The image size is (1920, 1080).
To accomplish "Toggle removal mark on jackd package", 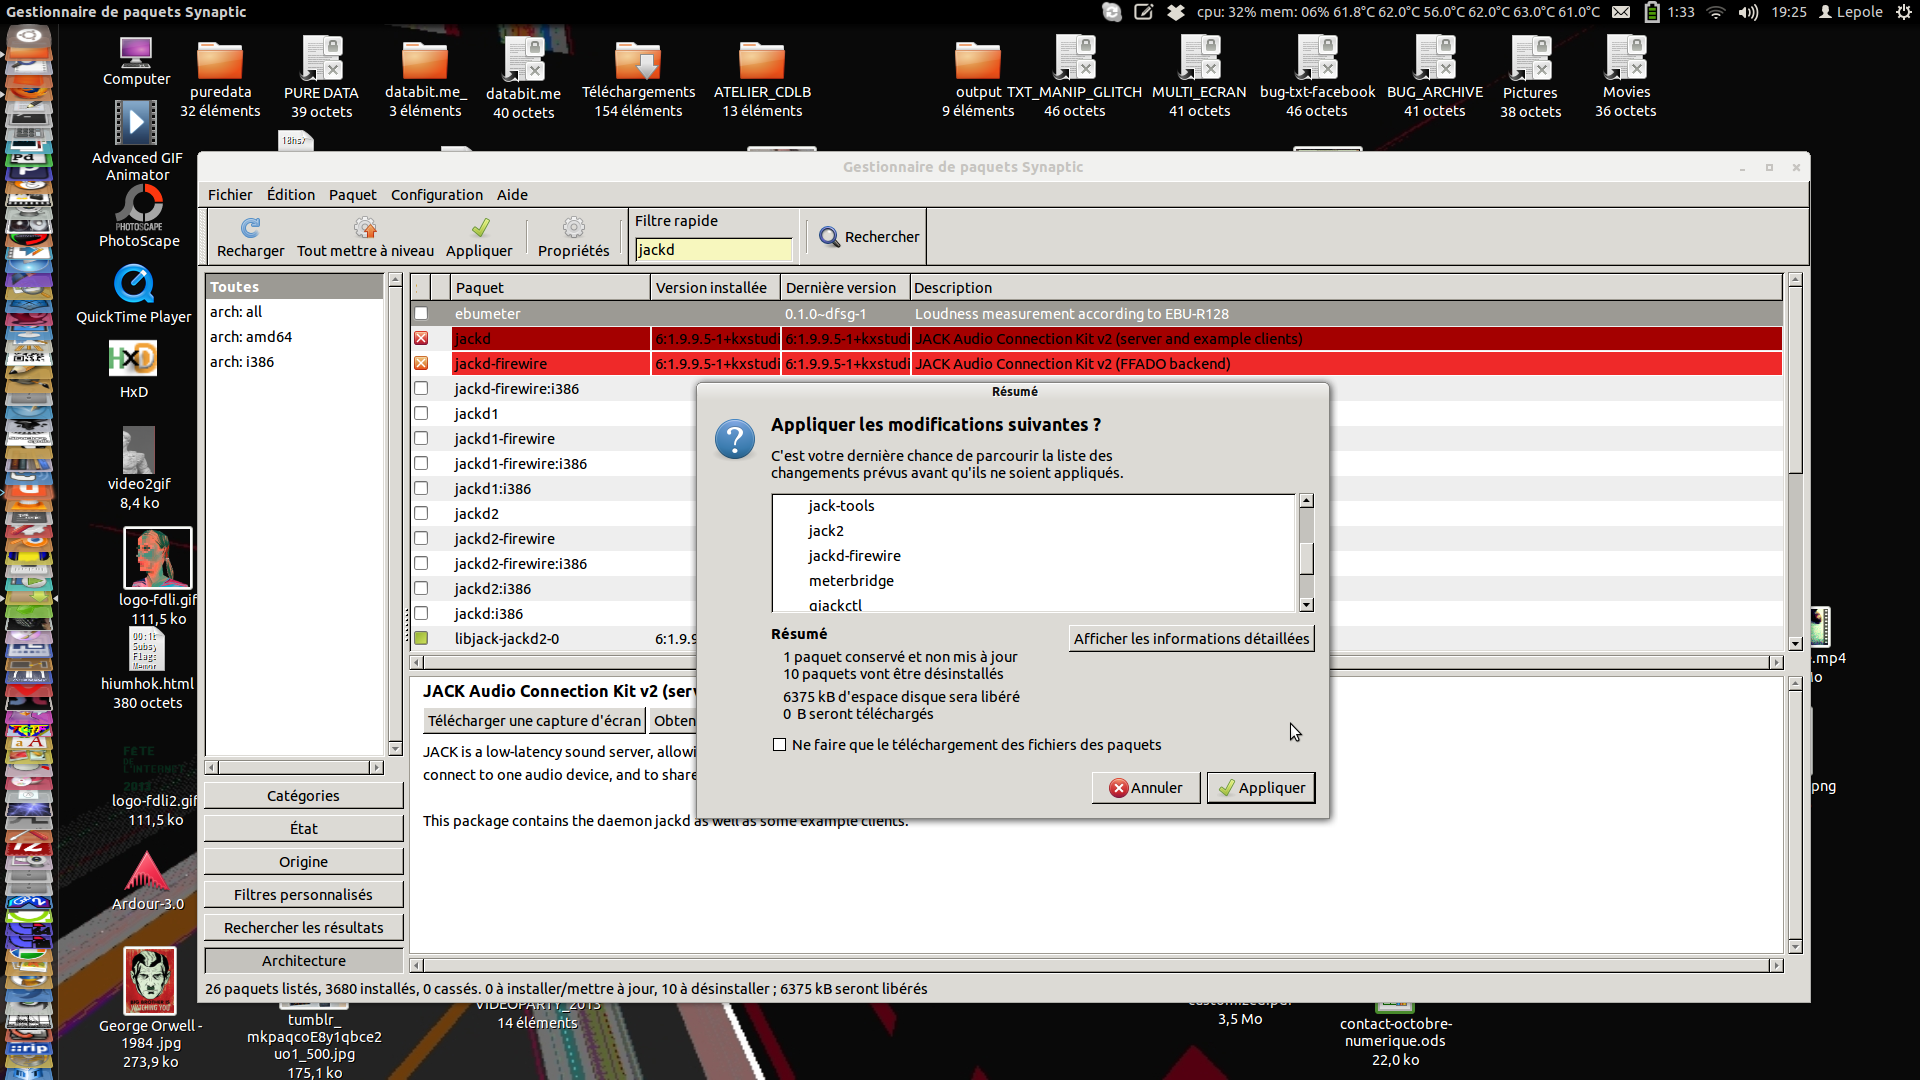I will pos(421,339).
